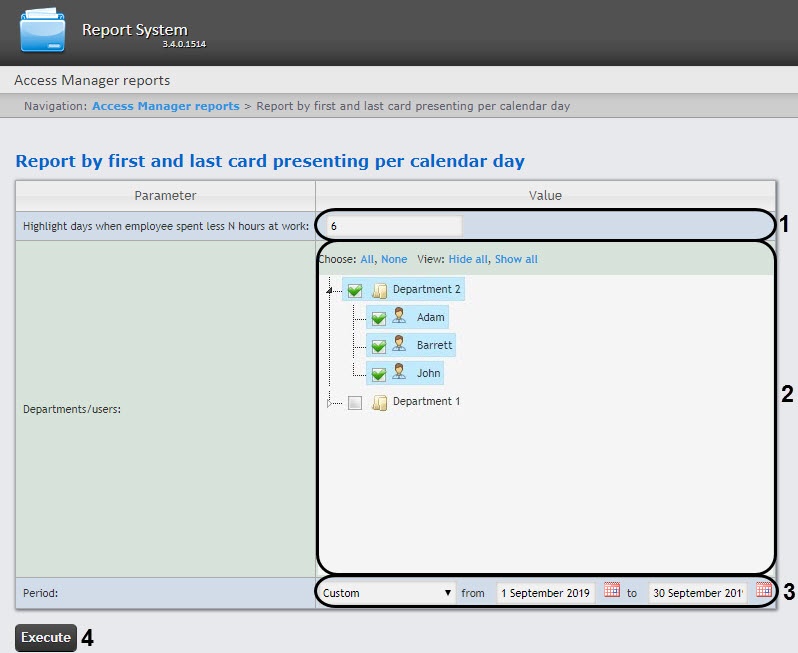Click the 'Parameter' column header
This screenshot has width=798, height=653.
click(165, 195)
